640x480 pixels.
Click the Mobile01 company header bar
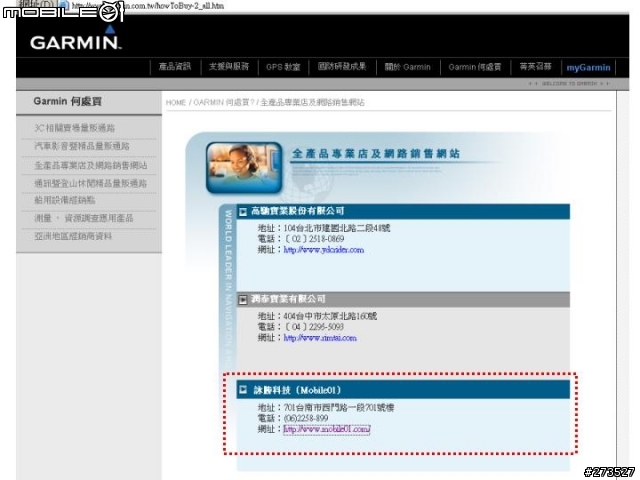click(403, 390)
